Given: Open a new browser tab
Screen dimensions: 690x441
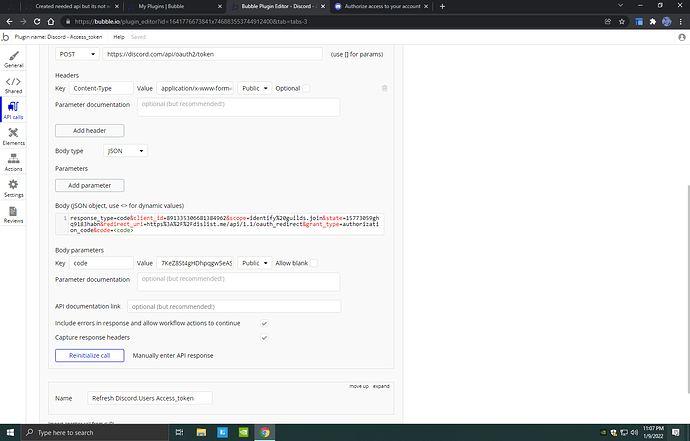Looking at the screenshot, I should (x=442, y=6).
